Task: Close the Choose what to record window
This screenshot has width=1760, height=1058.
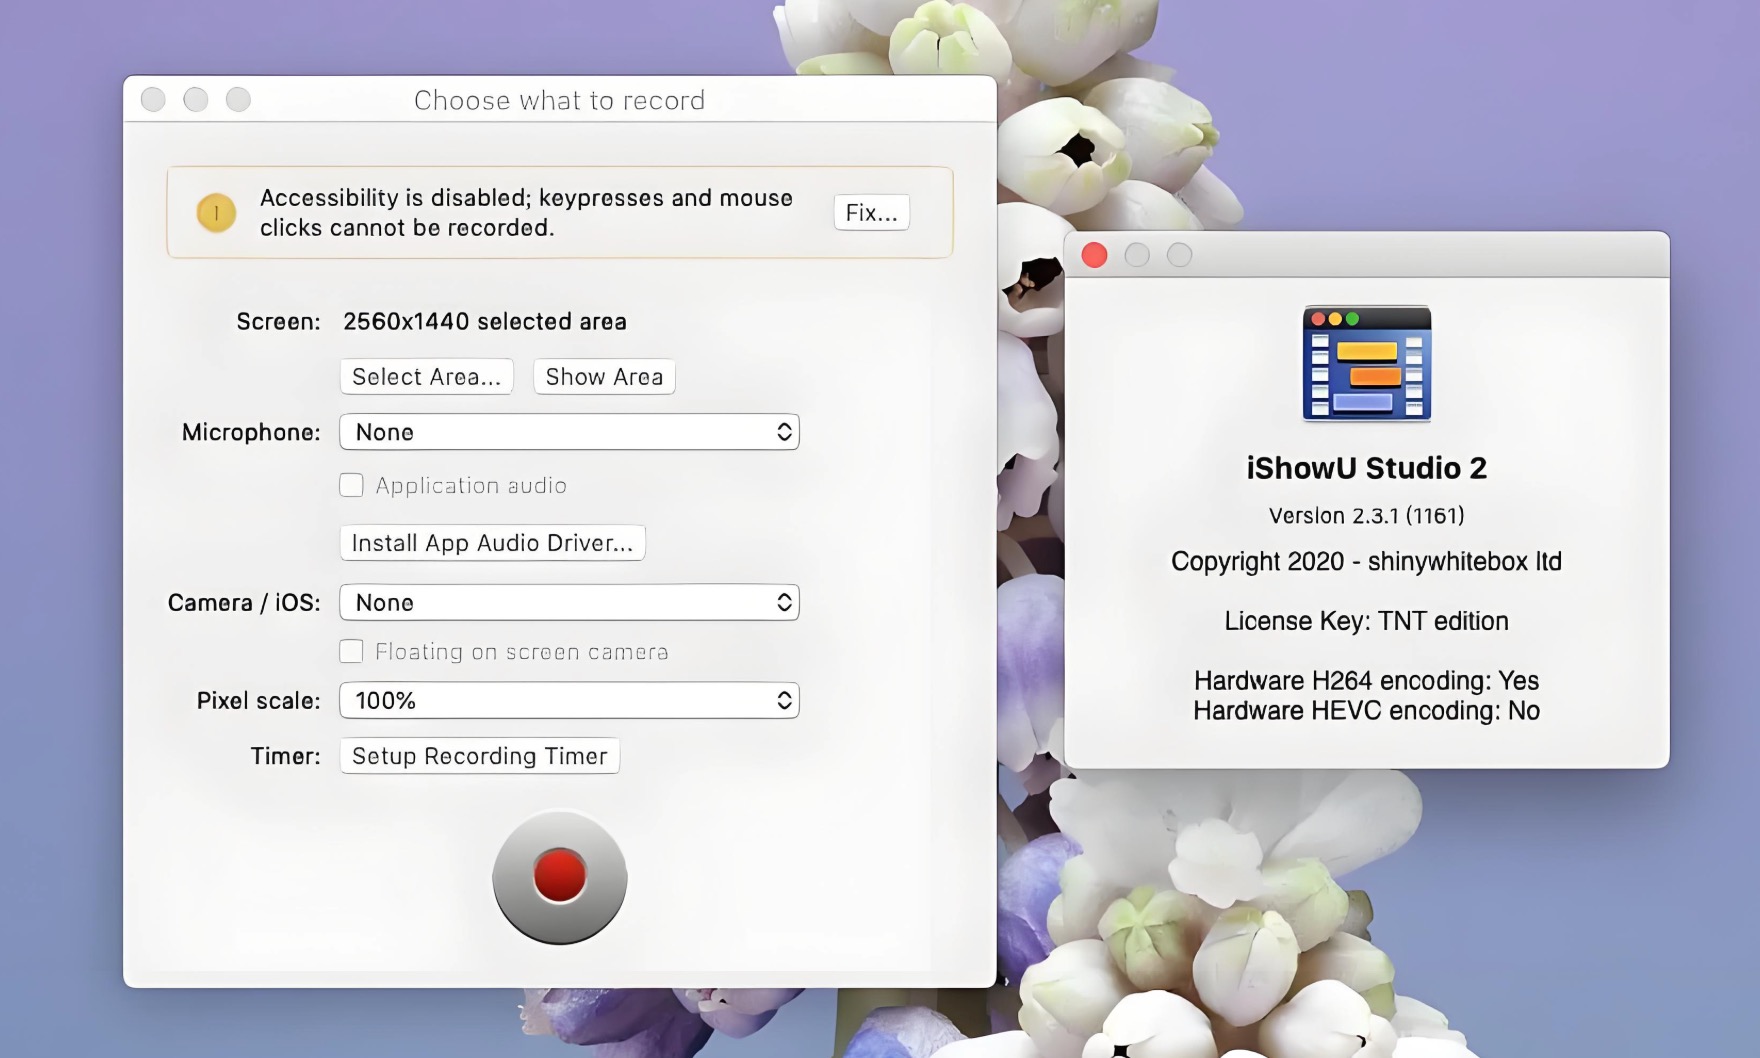Action: [x=153, y=99]
